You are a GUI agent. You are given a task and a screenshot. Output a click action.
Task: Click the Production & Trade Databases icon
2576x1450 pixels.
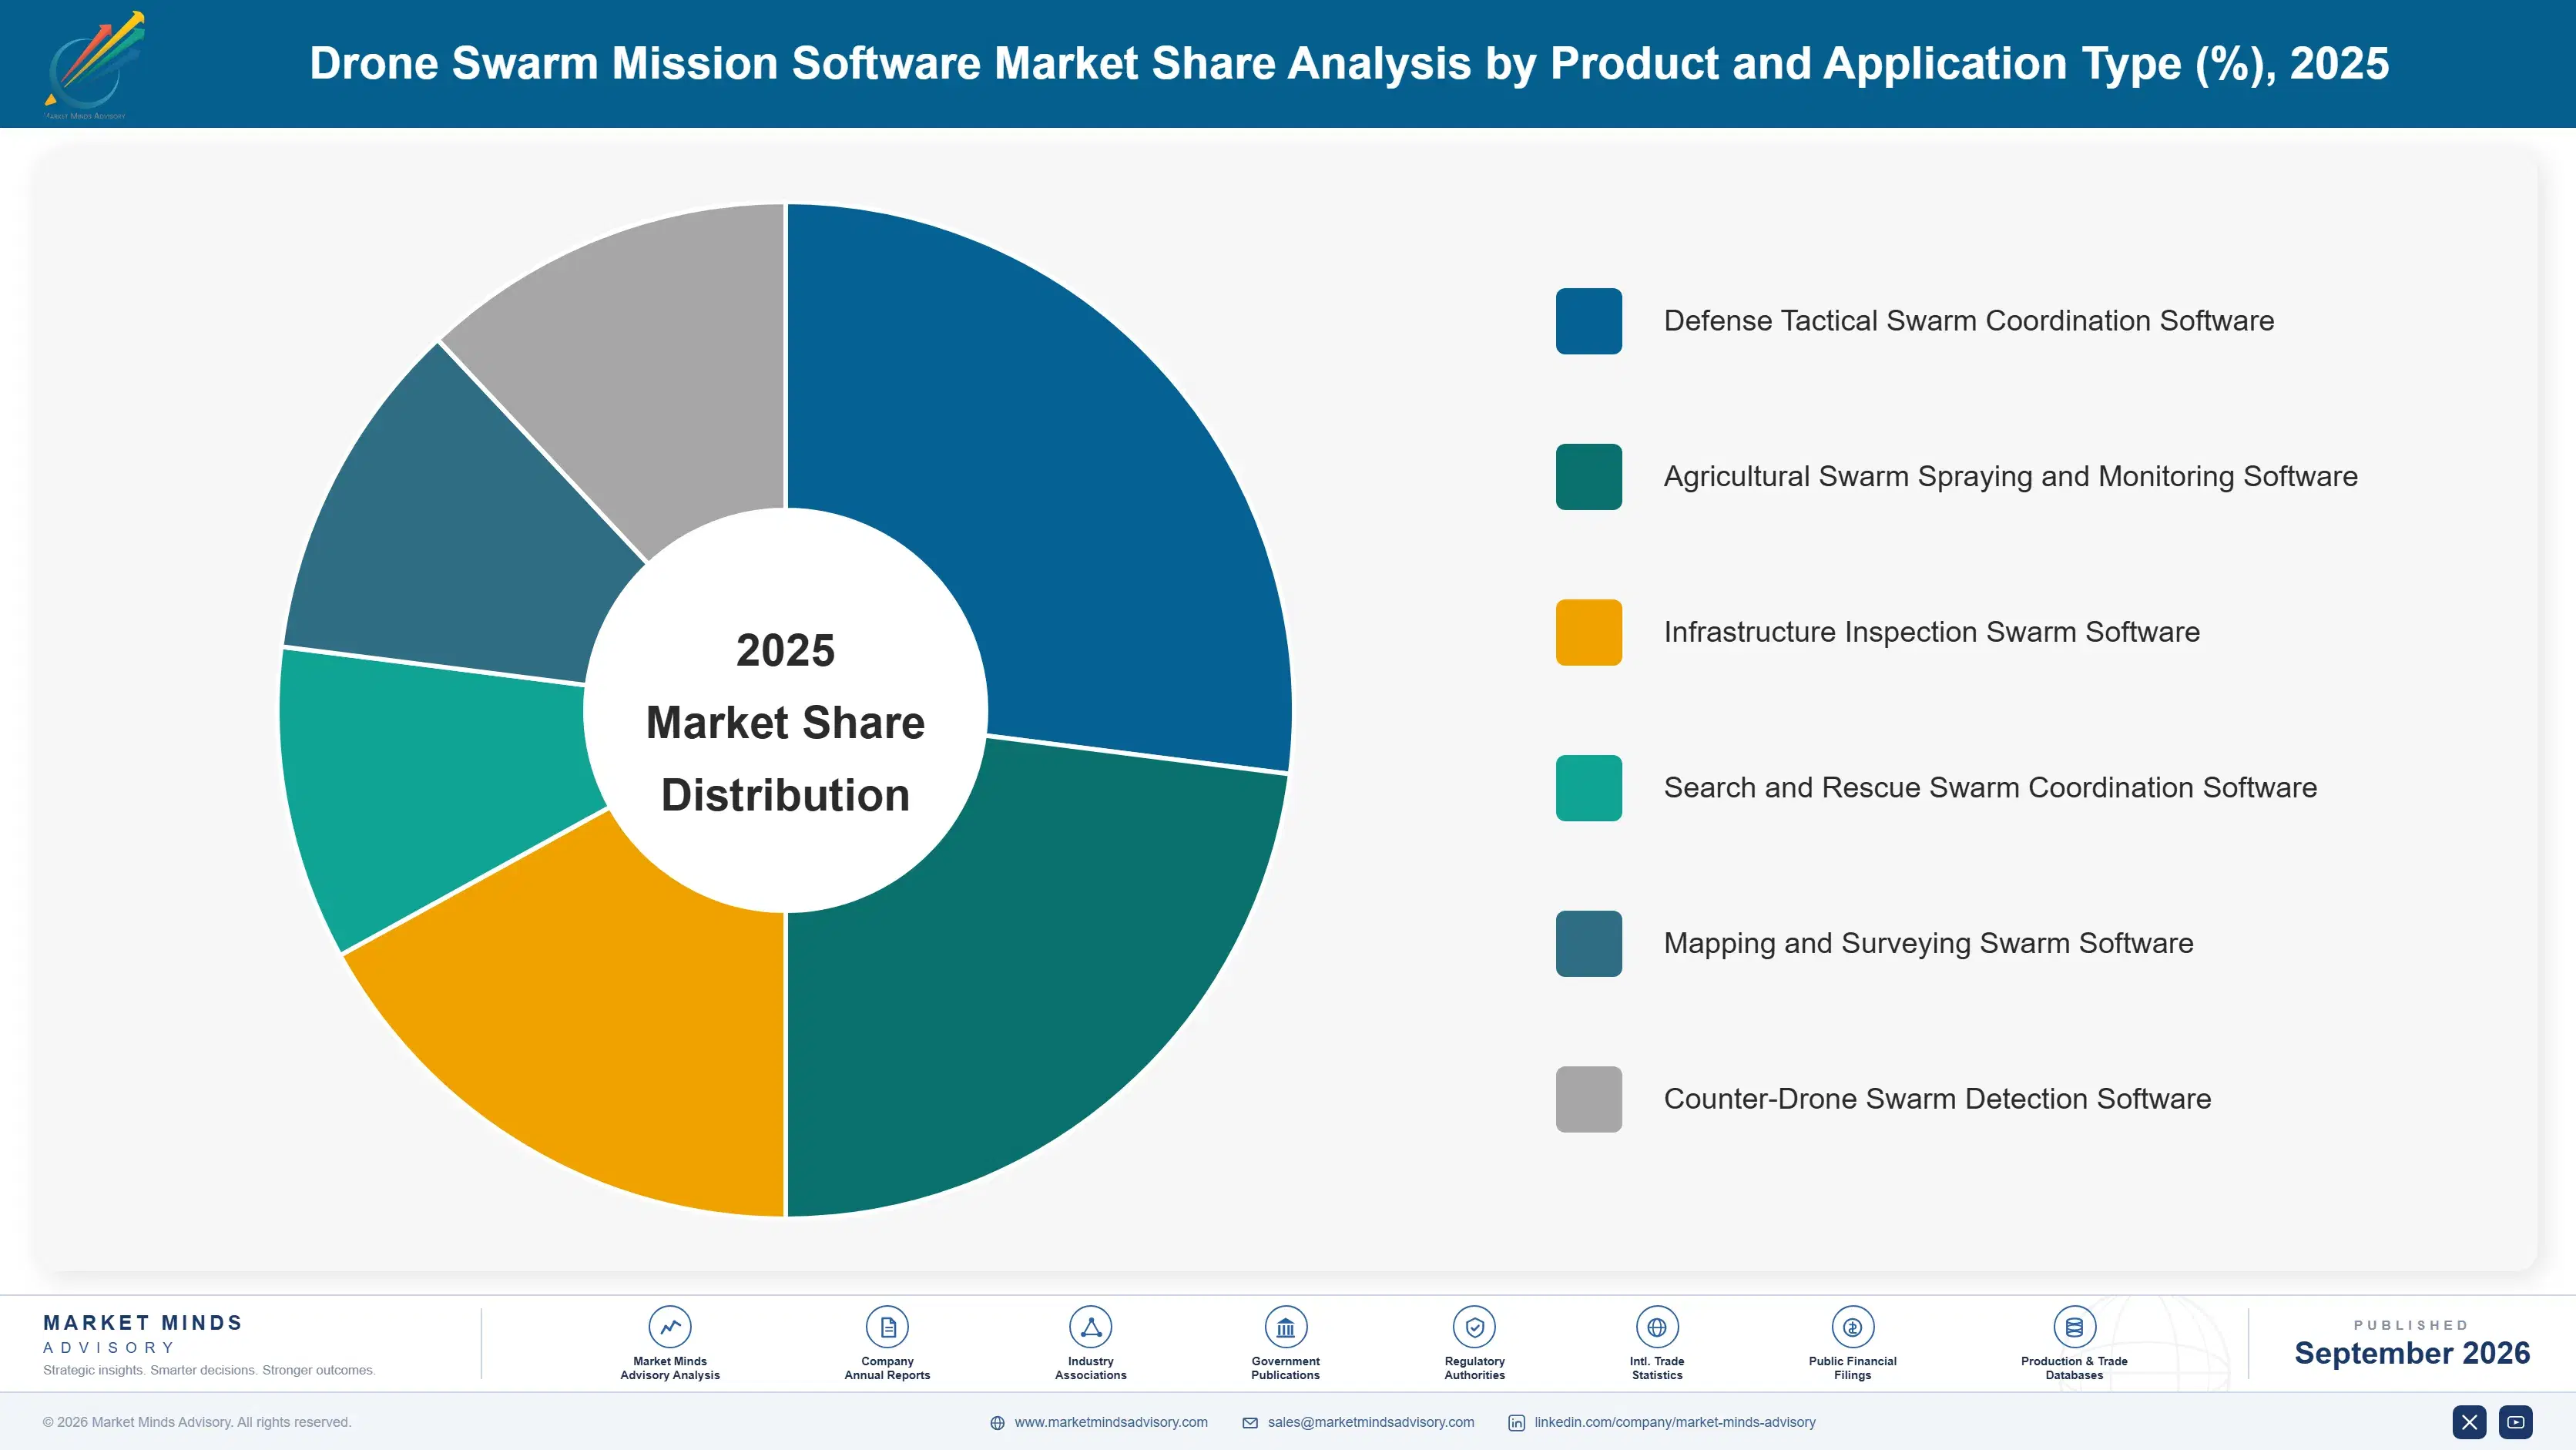click(x=2074, y=1327)
